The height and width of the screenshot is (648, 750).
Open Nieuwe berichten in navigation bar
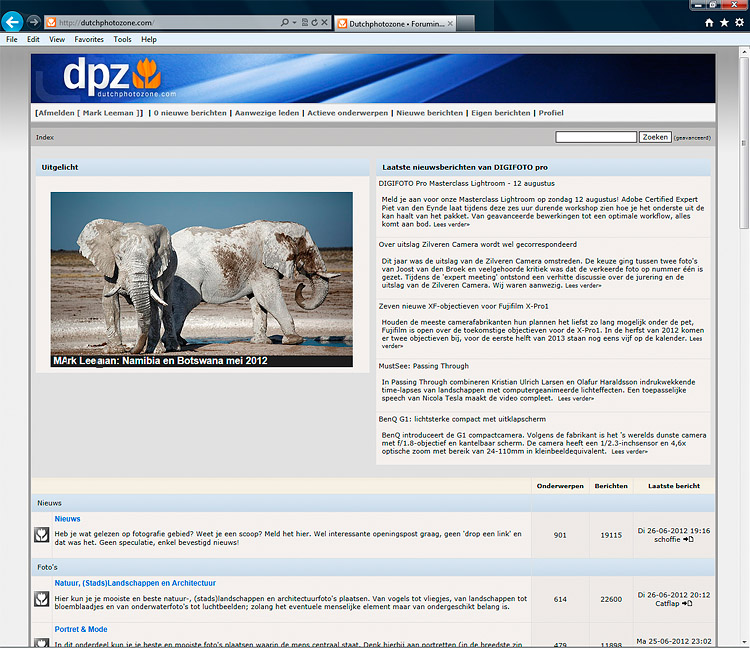pos(430,113)
